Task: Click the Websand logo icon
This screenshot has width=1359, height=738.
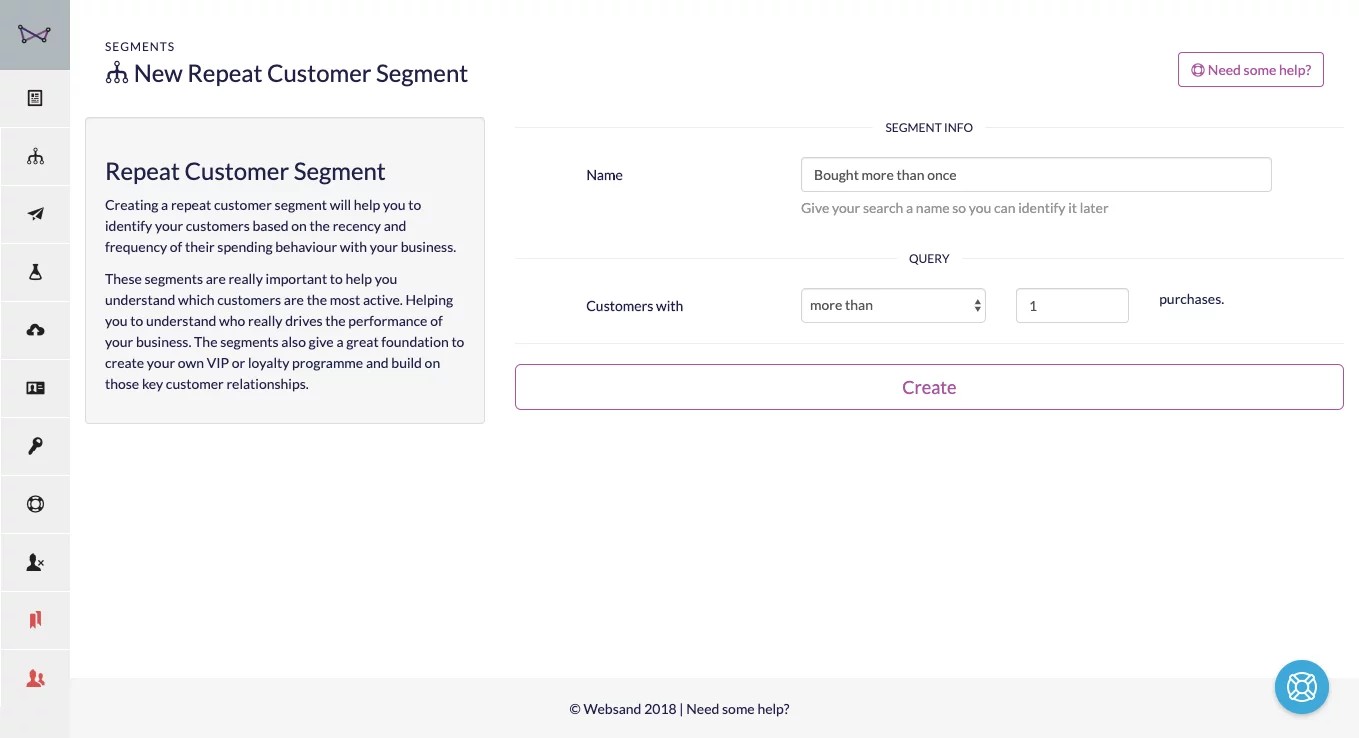Action: (34, 34)
